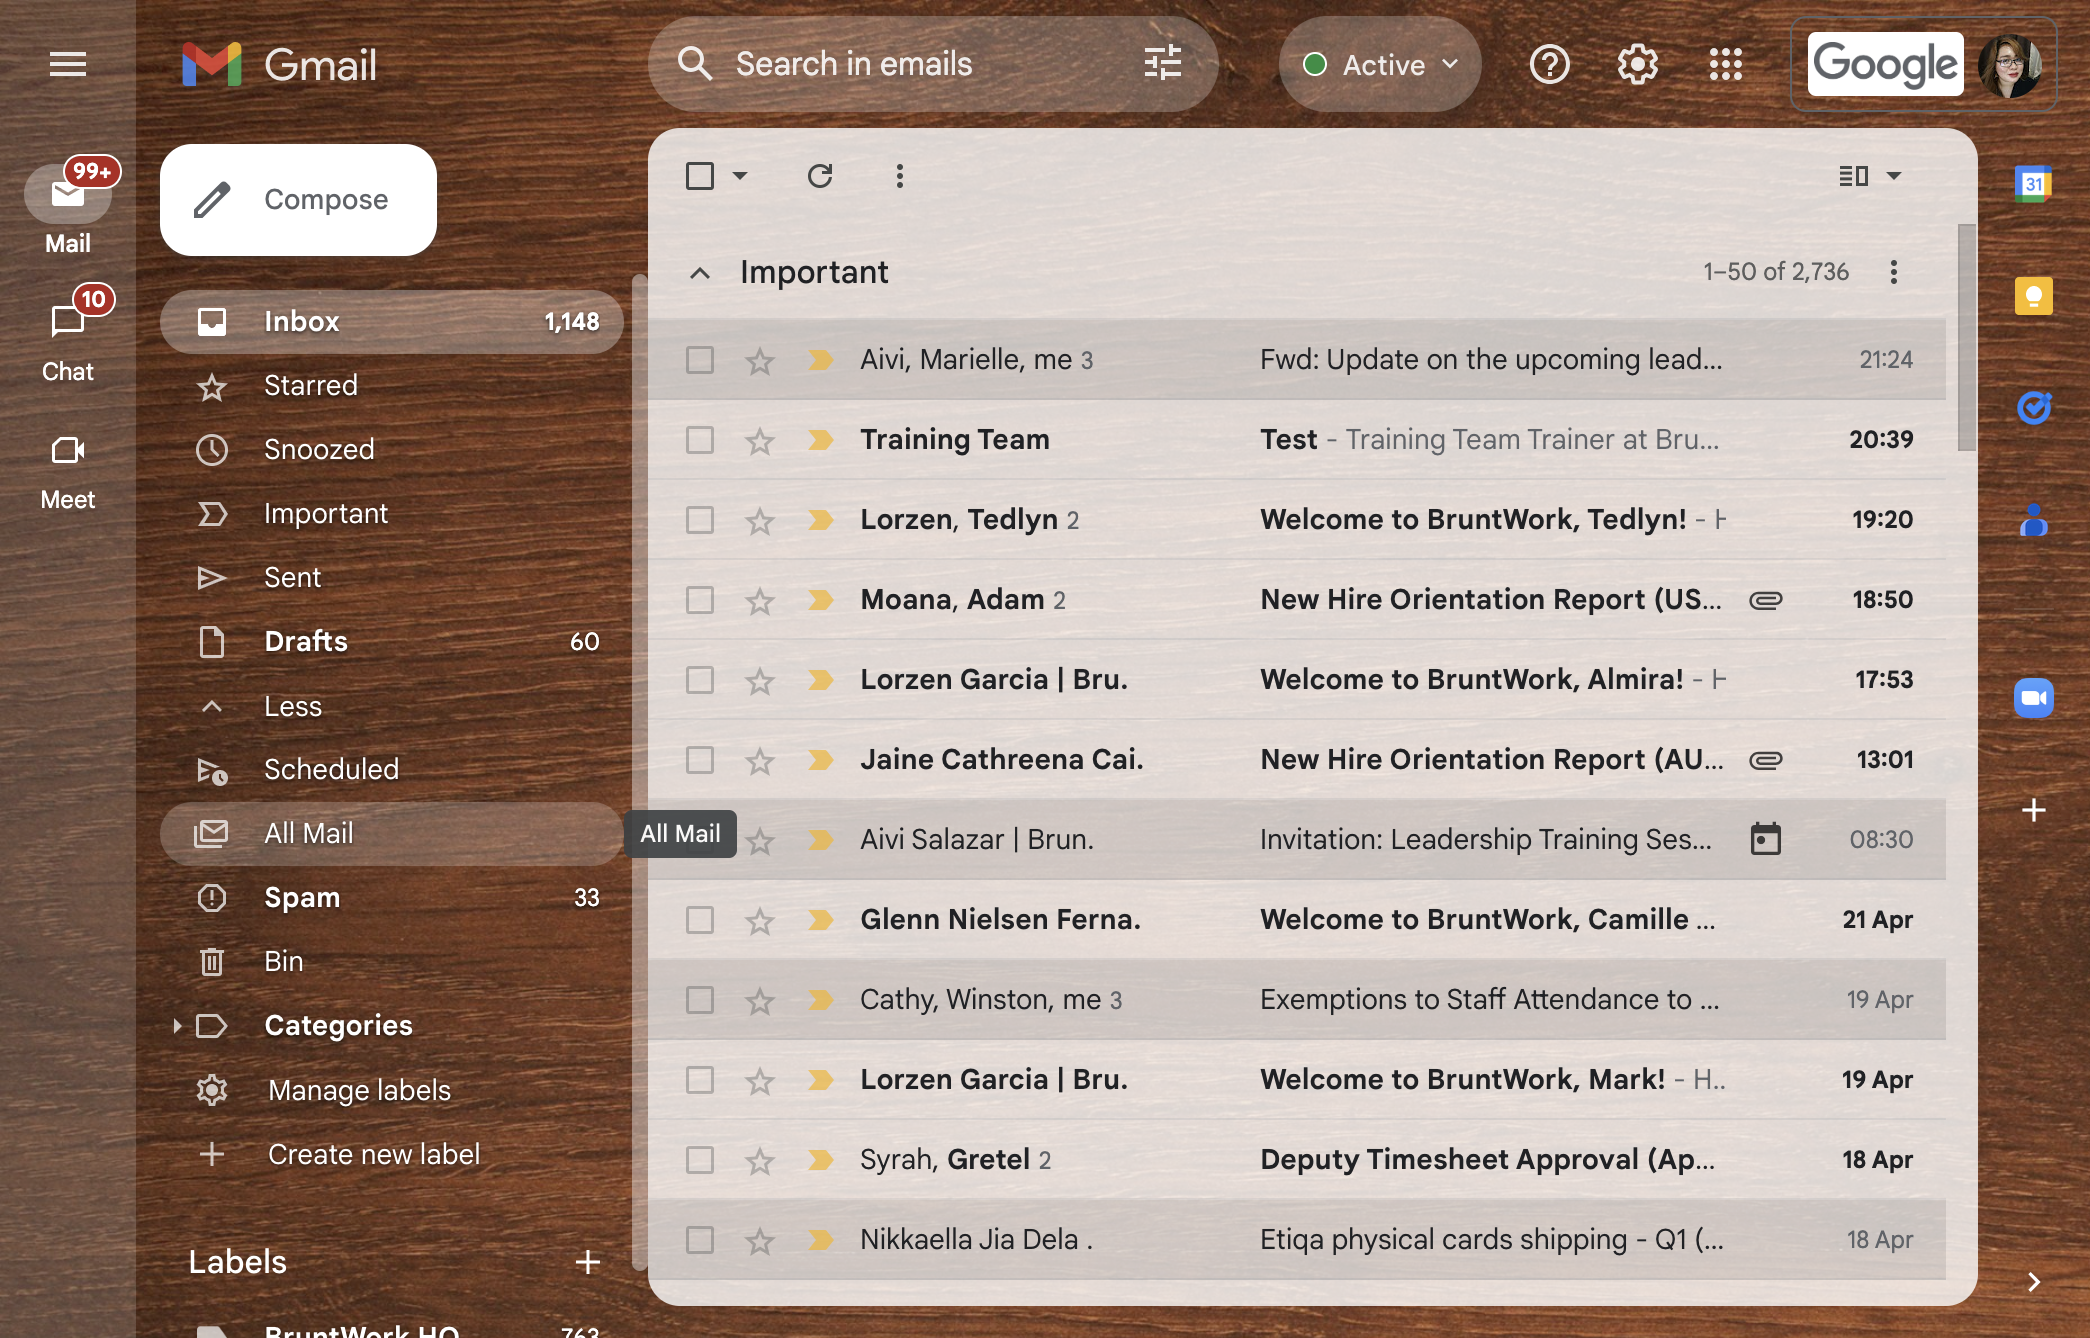The height and width of the screenshot is (1338, 2090).
Task: Open Google Calendar side panel icon
Action: pyautogui.click(x=2033, y=184)
